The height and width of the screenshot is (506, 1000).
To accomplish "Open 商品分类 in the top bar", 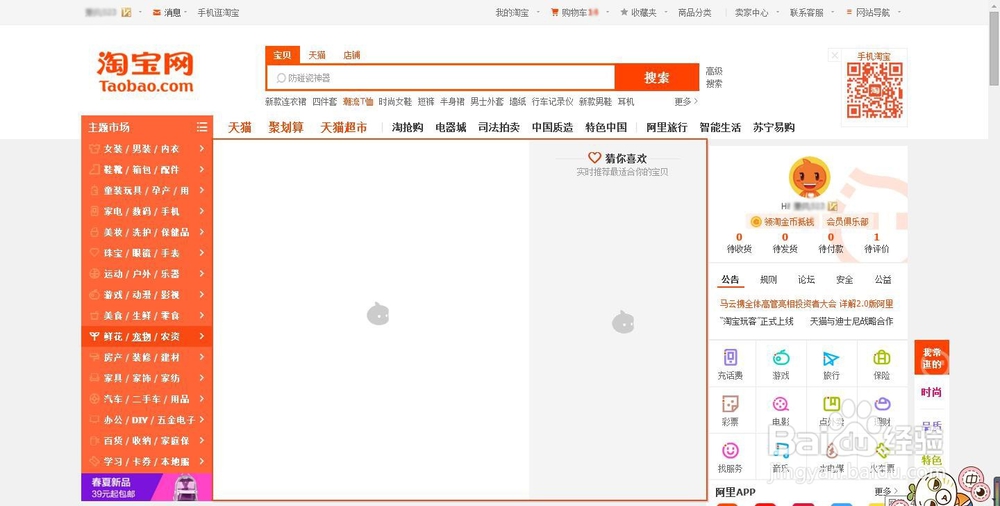I will [x=695, y=12].
